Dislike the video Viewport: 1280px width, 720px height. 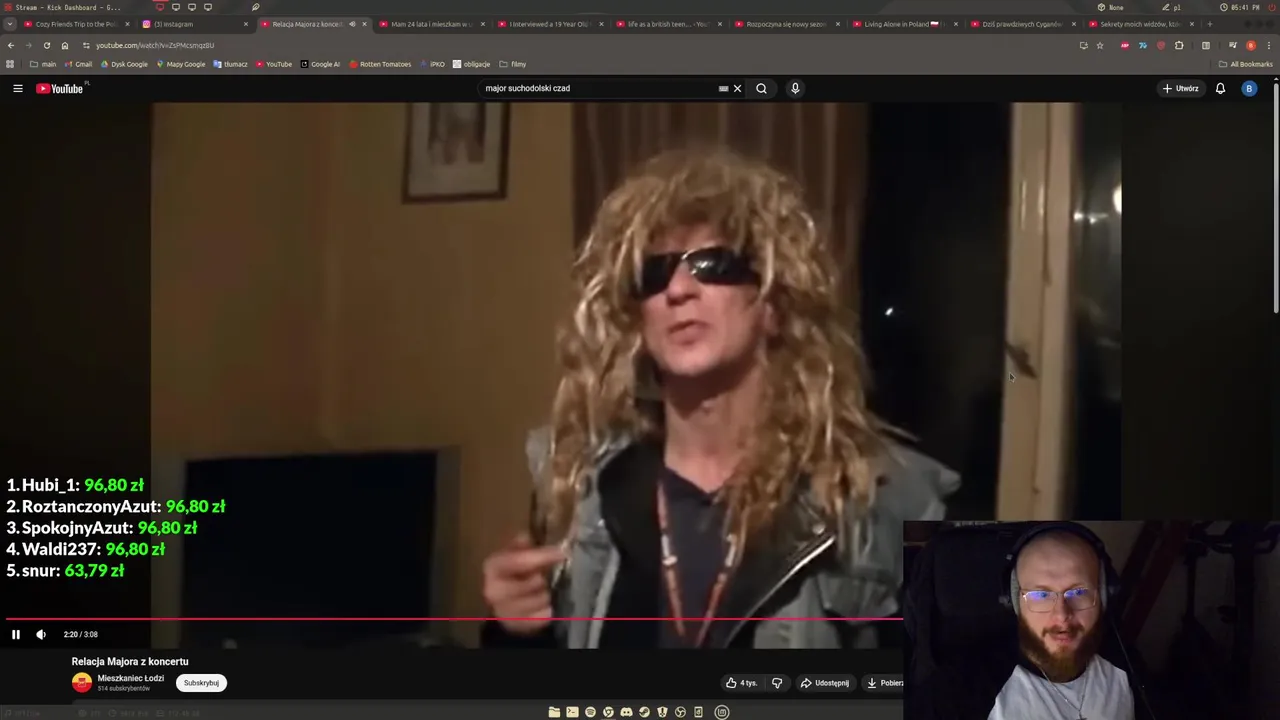point(777,683)
